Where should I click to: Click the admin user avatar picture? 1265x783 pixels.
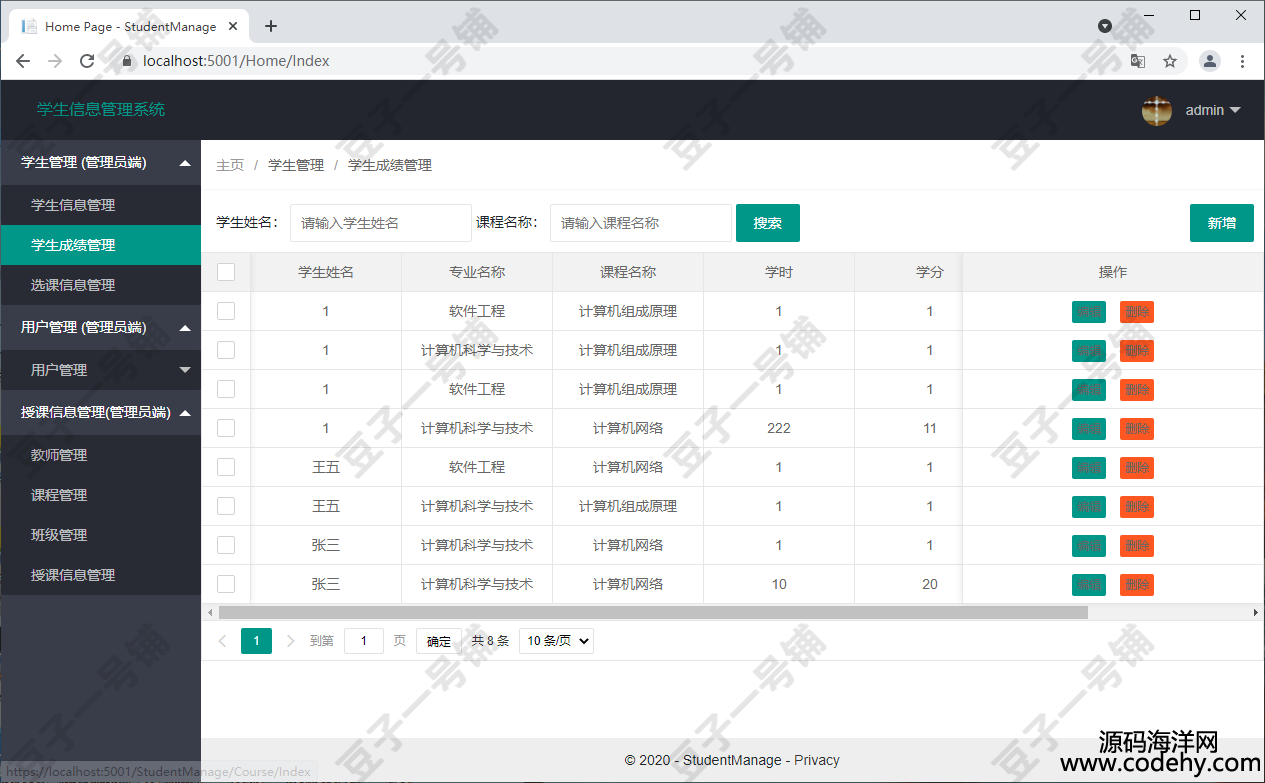[x=1157, y=111]
